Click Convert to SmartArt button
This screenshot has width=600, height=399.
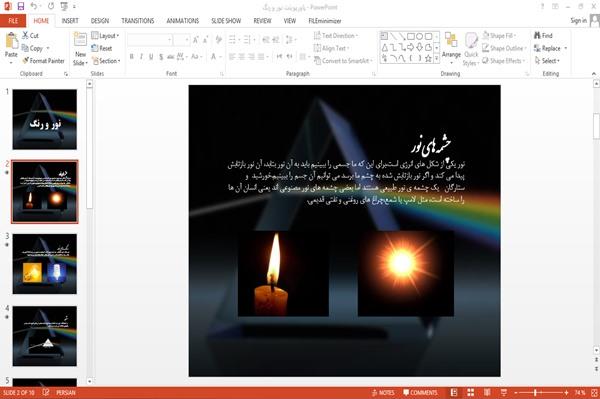(x=343, y=61)
